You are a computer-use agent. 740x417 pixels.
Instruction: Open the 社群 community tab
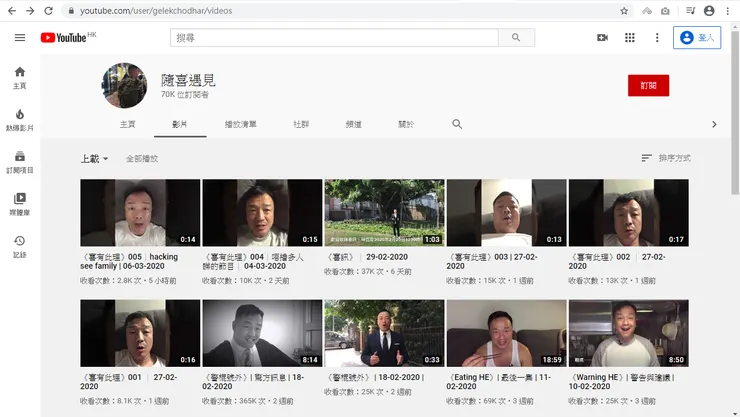tap(301, 124)
